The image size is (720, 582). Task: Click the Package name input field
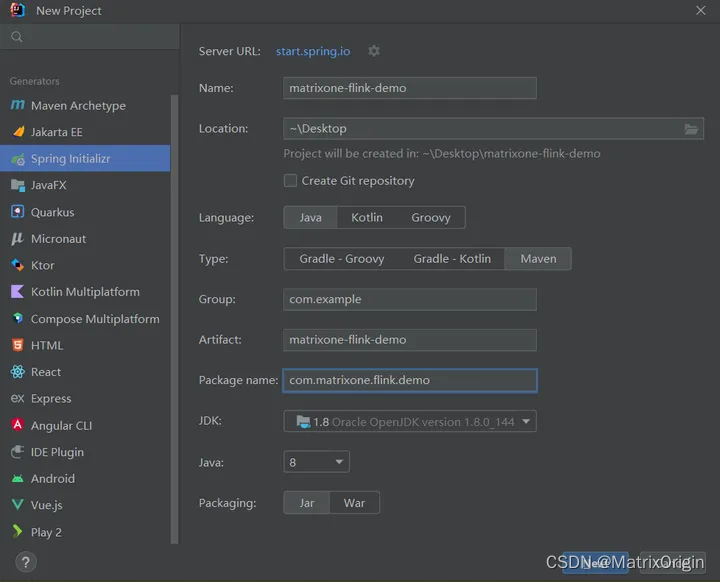[x=410, y=380]
